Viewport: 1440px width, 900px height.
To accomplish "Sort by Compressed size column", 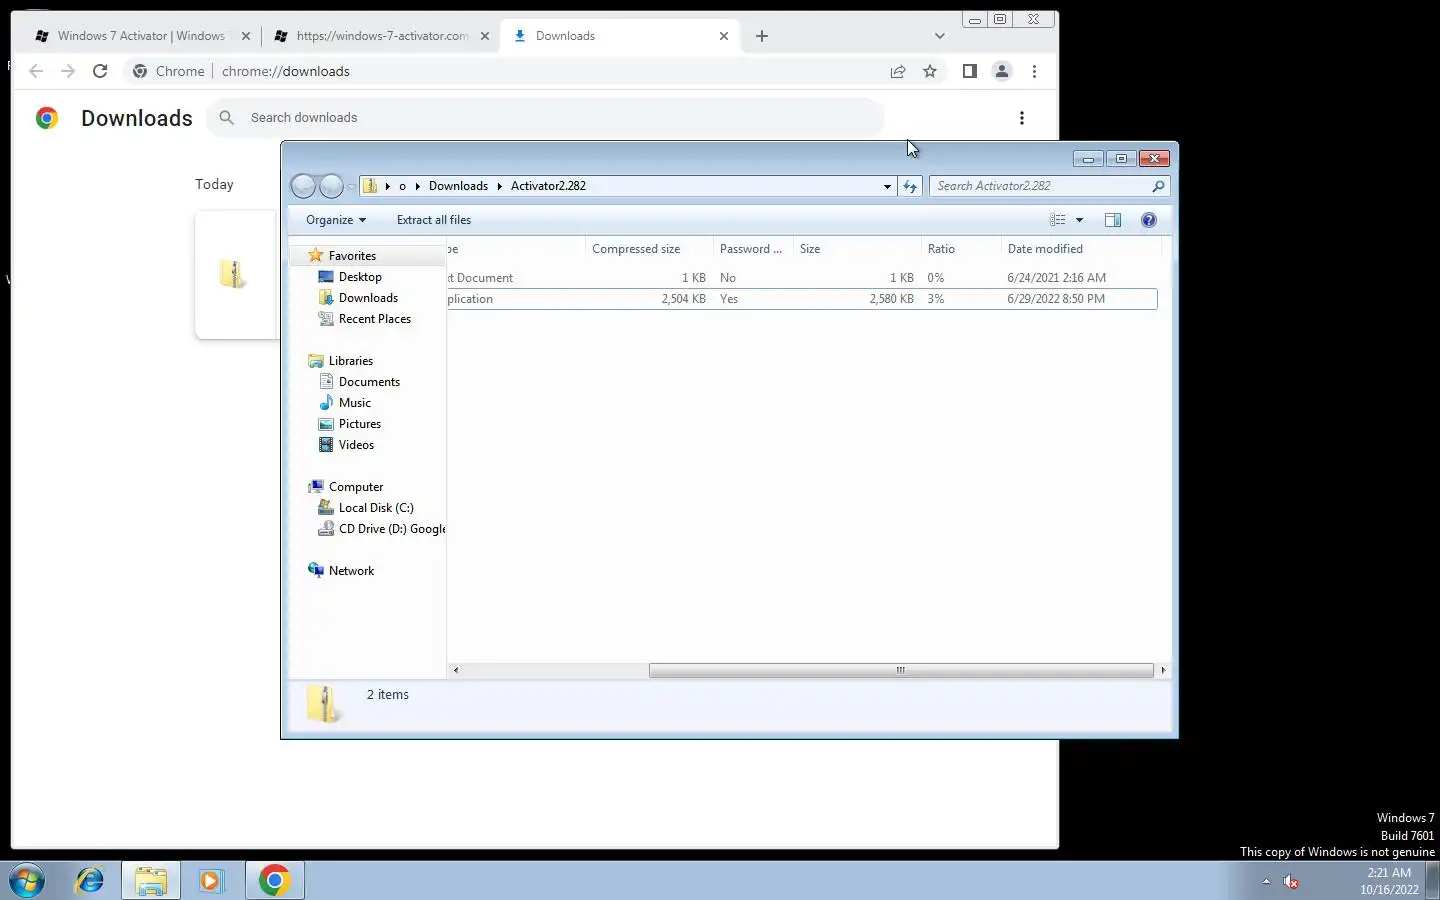I will pos(649,249).
